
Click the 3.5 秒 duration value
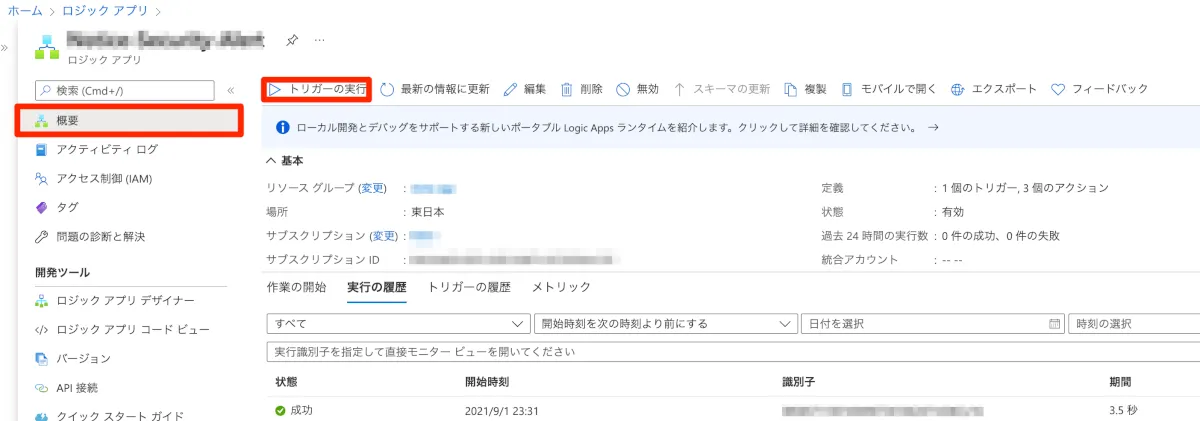pos(1123,410)
